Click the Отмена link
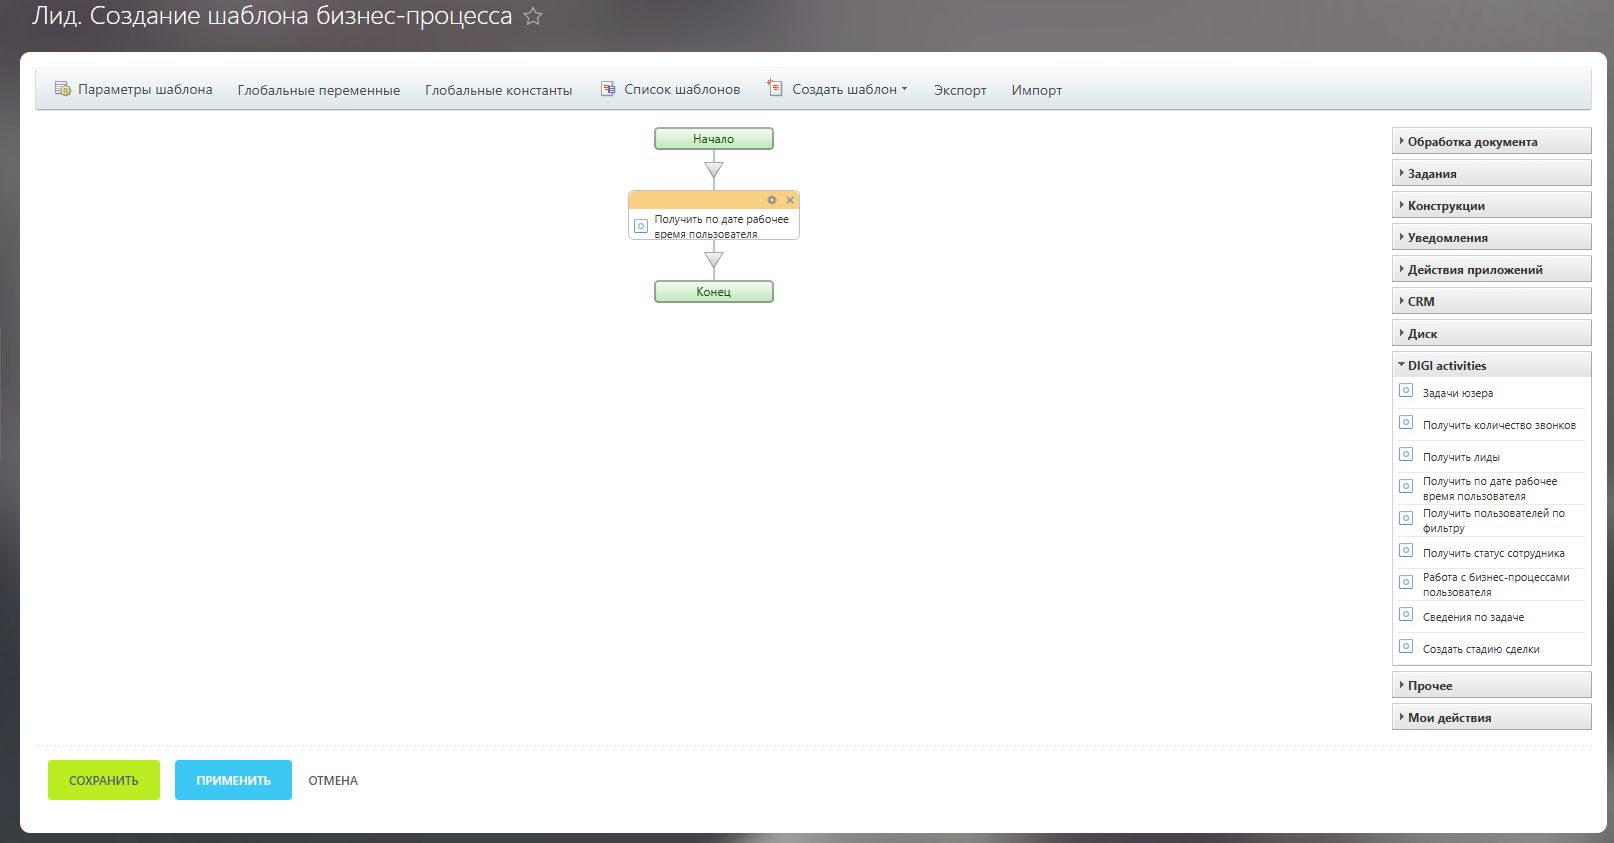 [x=332, y=780]
